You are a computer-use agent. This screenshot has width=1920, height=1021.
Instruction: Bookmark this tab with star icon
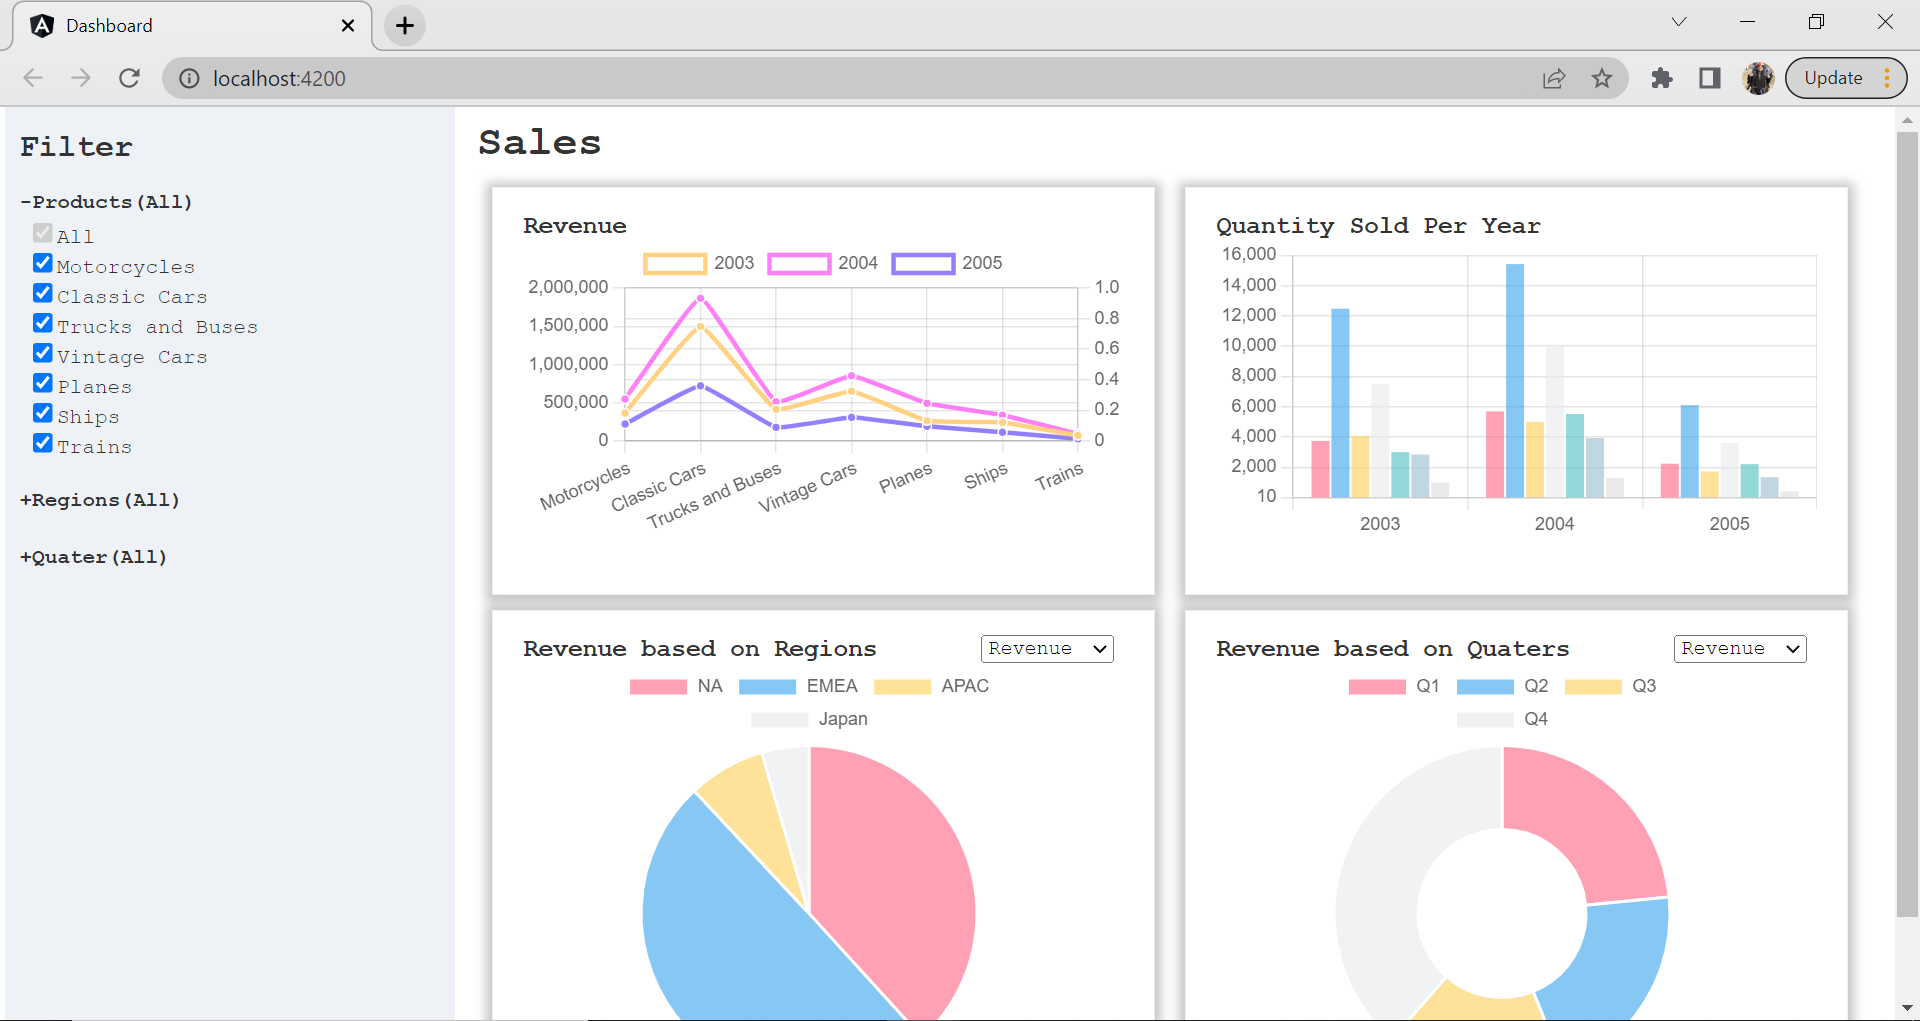pos(1602,78)
